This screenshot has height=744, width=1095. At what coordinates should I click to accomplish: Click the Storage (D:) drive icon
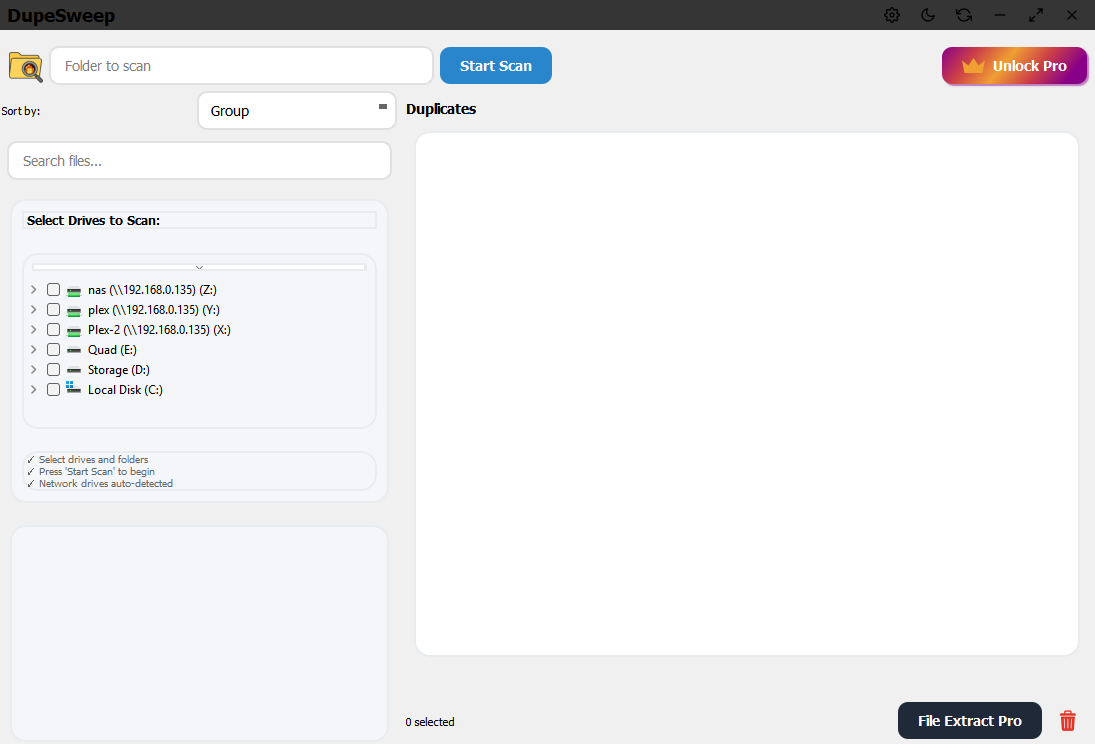tap(74, 370)
